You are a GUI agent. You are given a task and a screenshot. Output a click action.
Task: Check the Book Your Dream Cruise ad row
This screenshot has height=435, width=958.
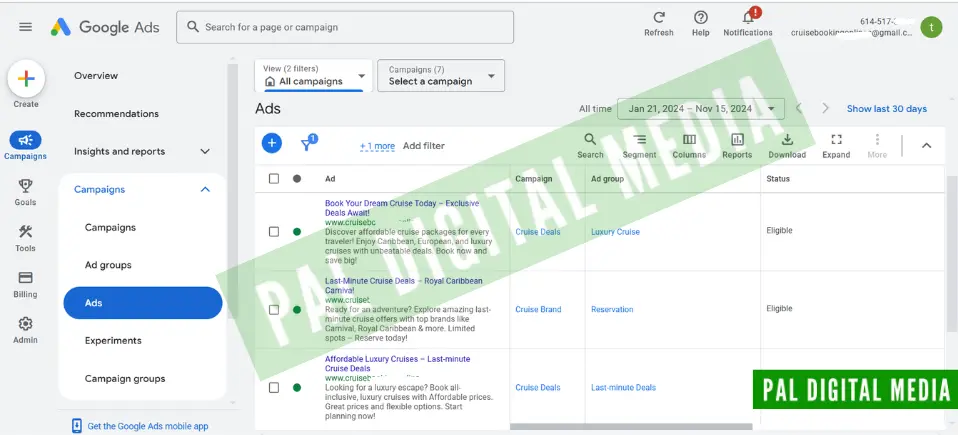(x=274, y=232)
